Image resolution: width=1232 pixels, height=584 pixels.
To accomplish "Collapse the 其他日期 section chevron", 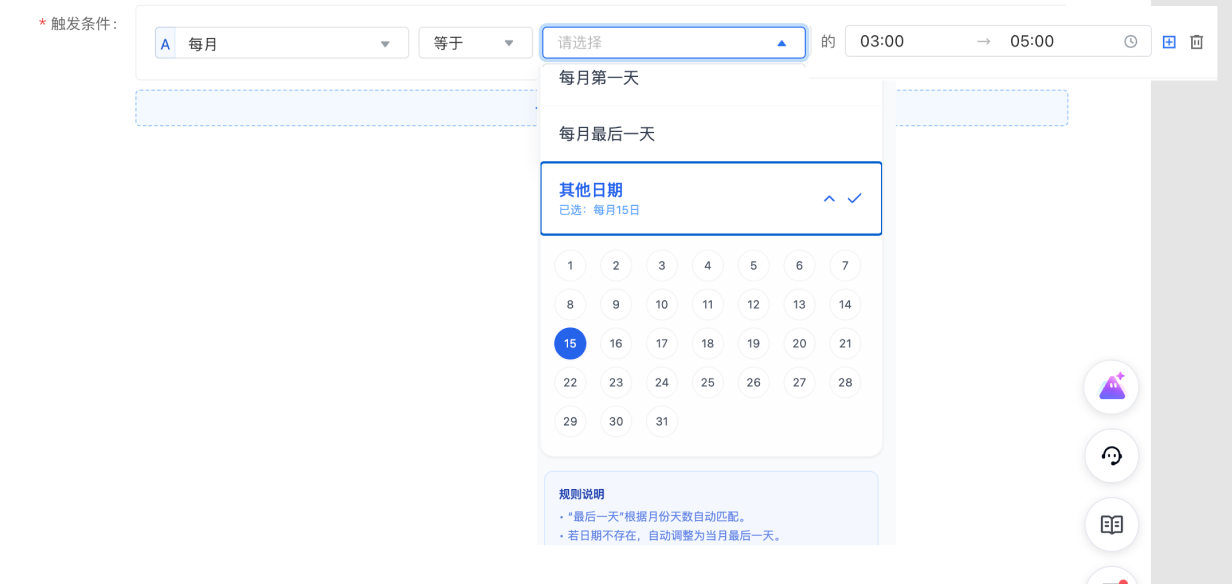I will pyautogui.click(x=829, y=198).
